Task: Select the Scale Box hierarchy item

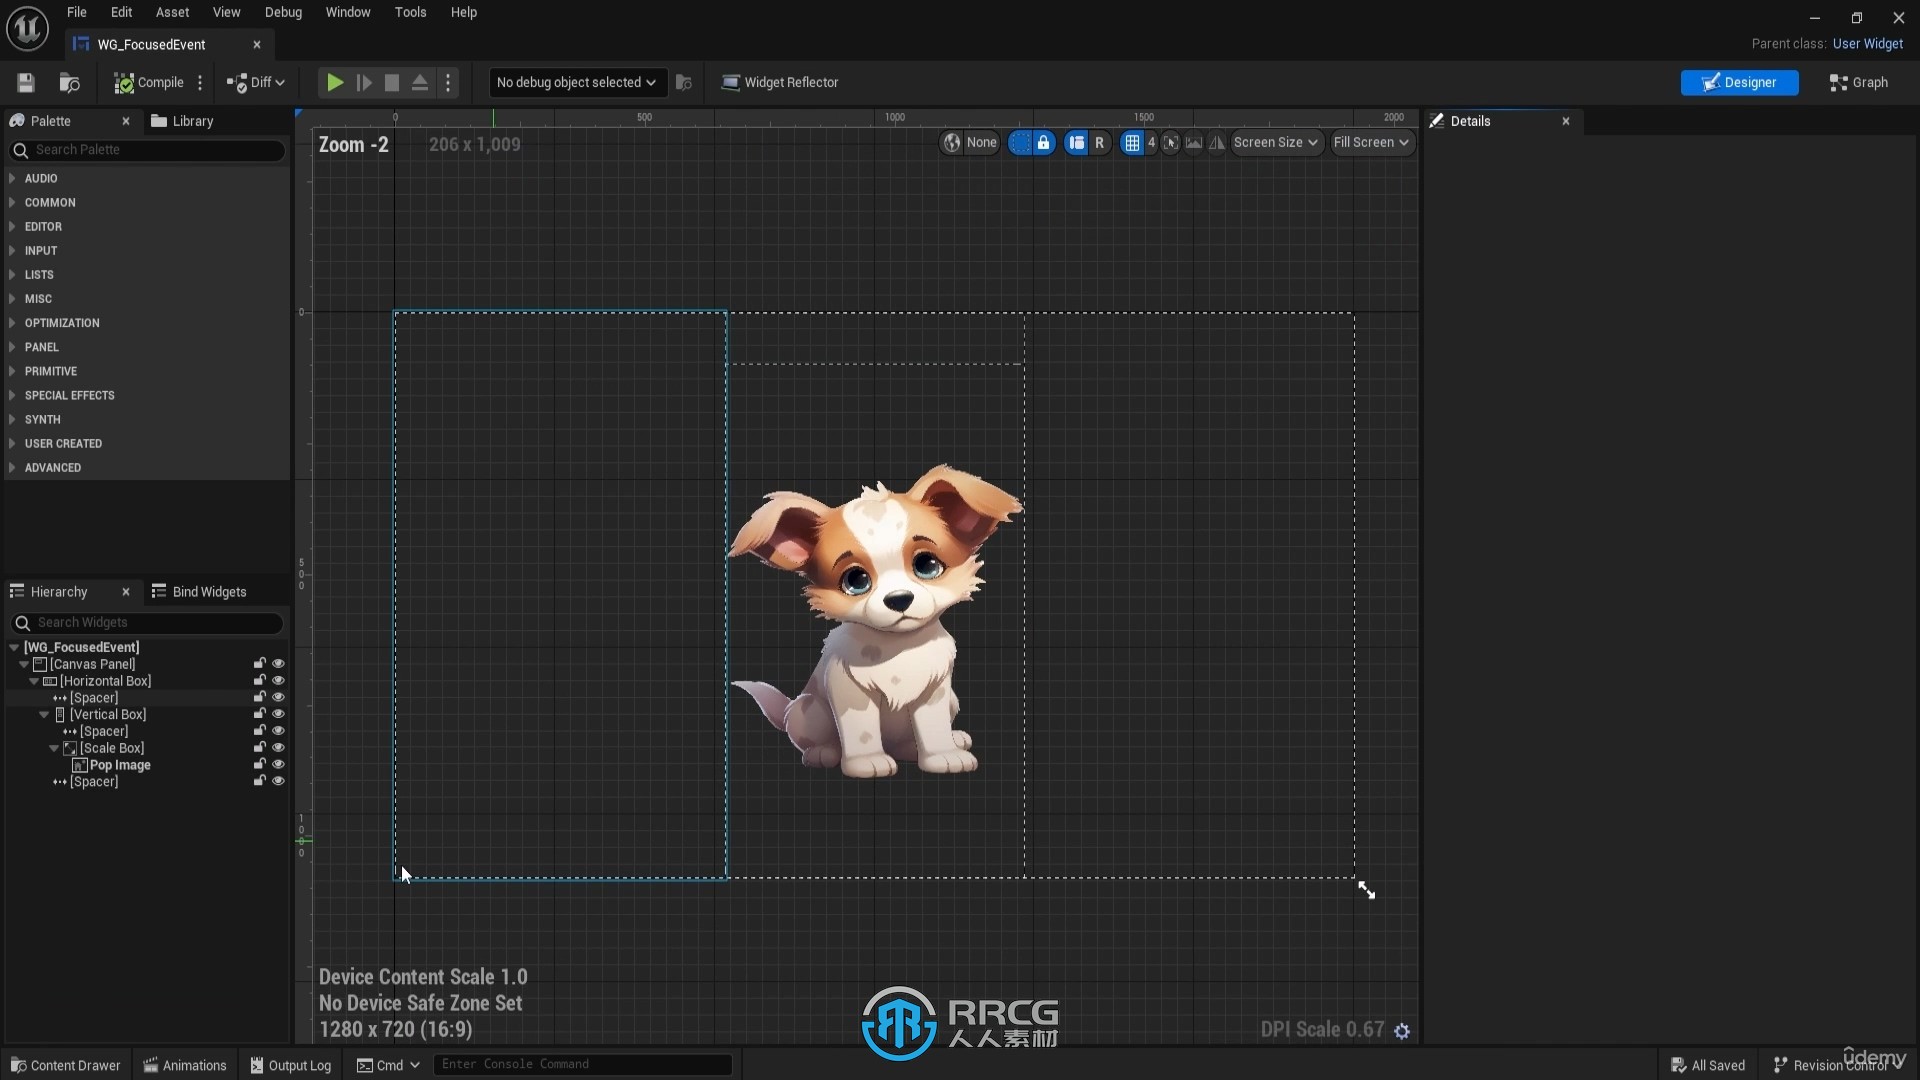Action: [112, 748]
